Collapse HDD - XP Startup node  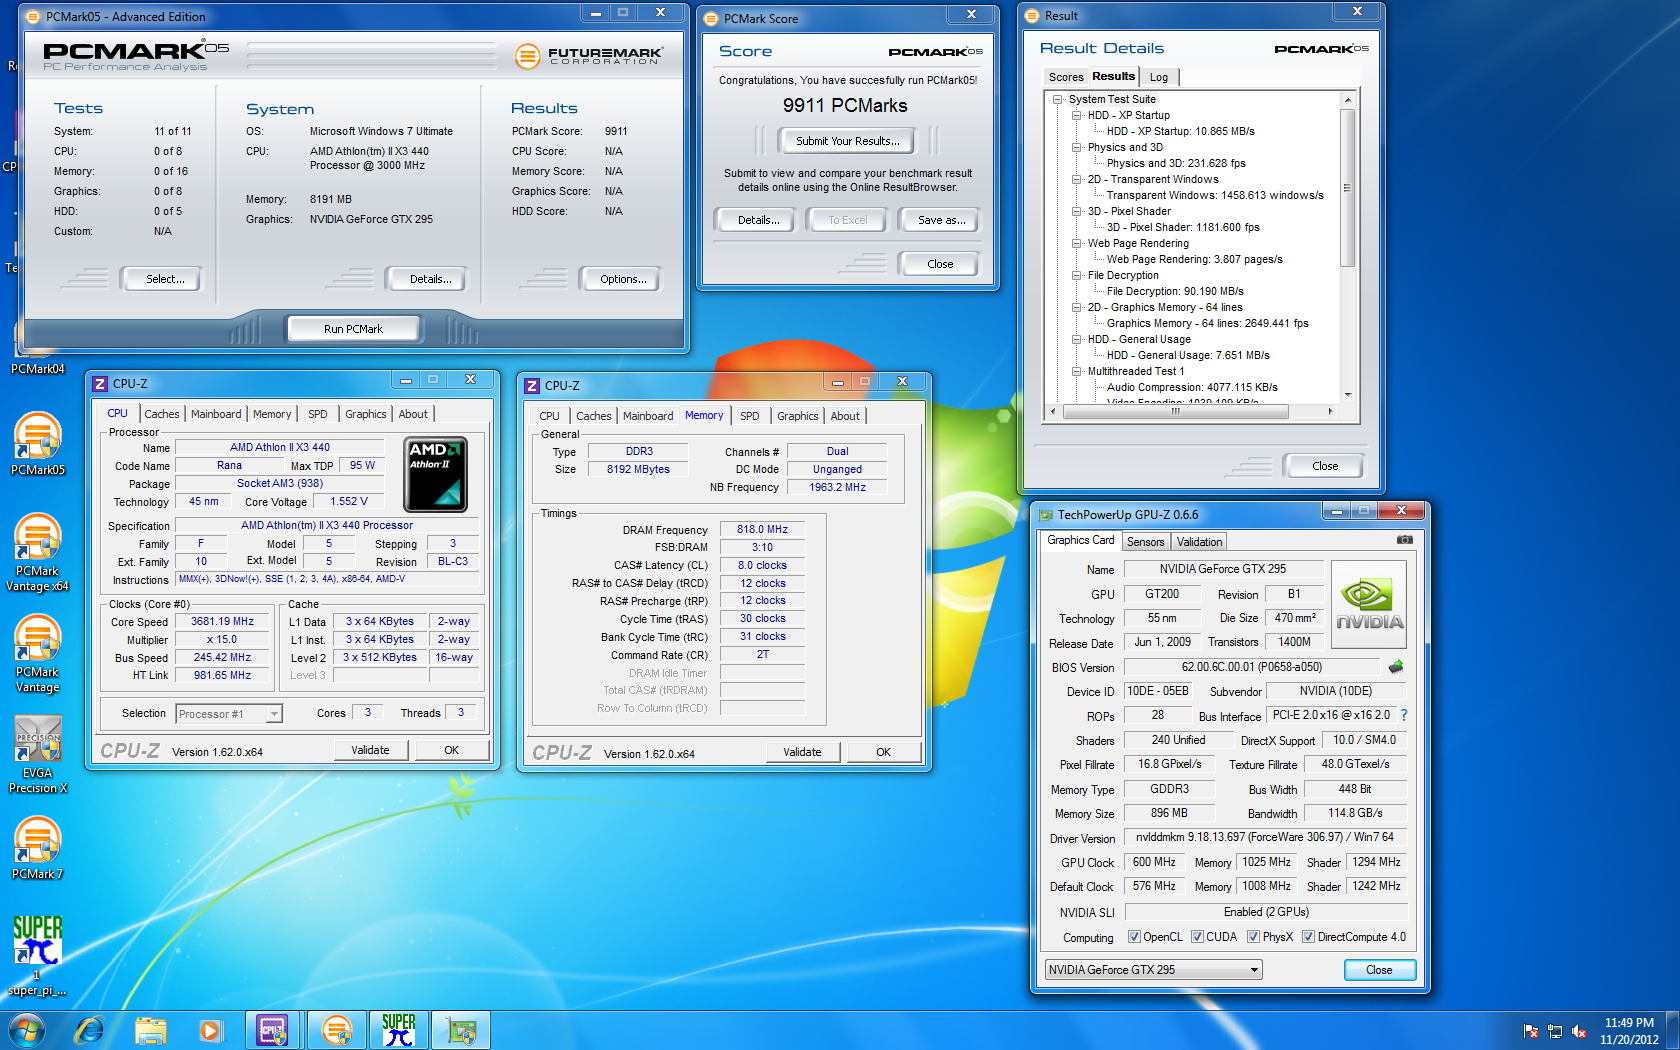pos(1077,115)
